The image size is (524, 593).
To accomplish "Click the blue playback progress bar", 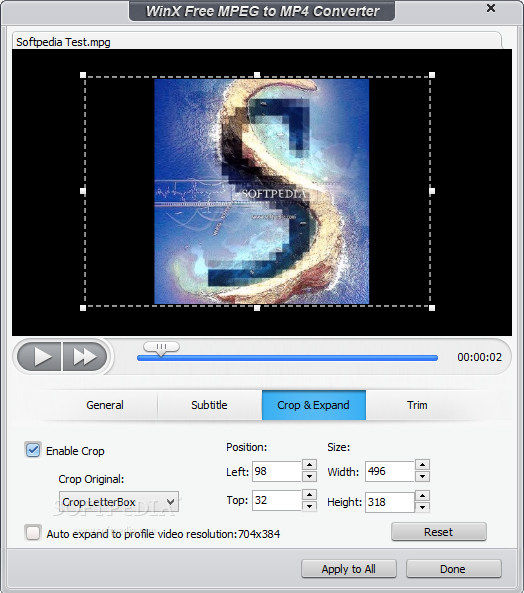I will pyautogui.click(x=287, y=358).
